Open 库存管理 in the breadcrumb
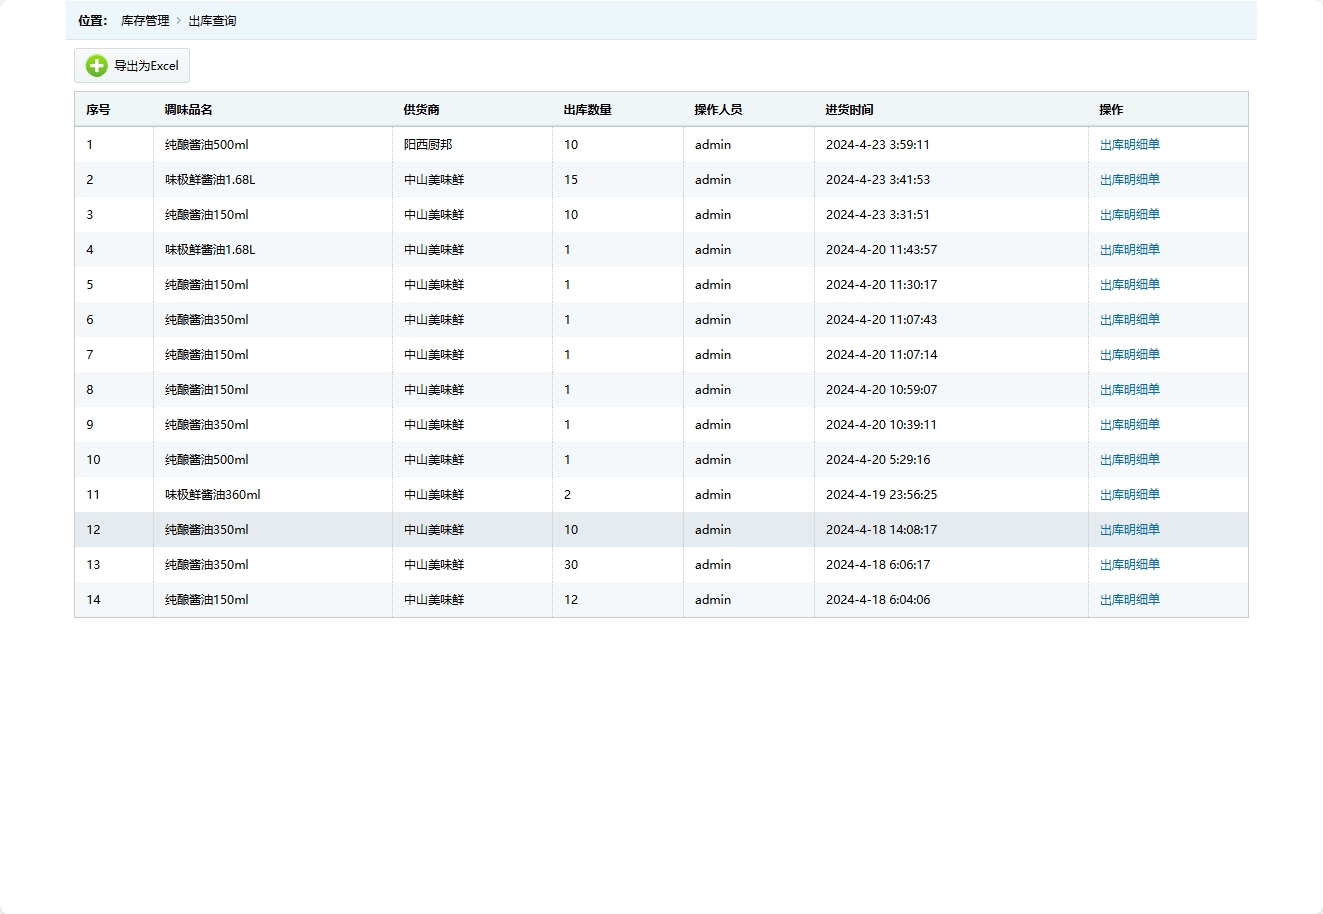1323x914 pixels. [x=145, y=21]
